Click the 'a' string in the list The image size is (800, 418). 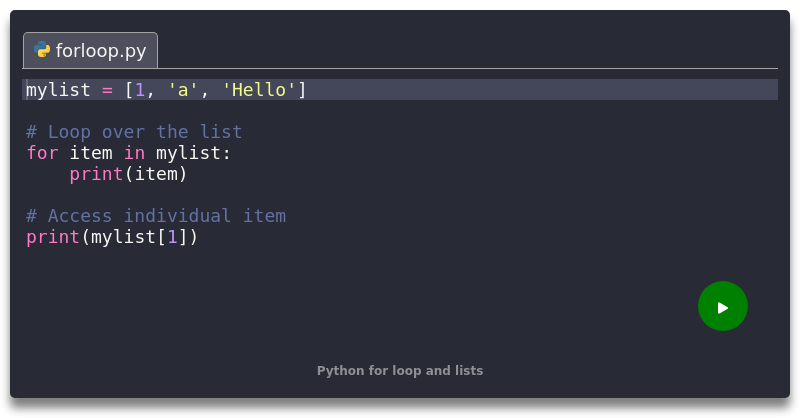[x=183, y=90]
